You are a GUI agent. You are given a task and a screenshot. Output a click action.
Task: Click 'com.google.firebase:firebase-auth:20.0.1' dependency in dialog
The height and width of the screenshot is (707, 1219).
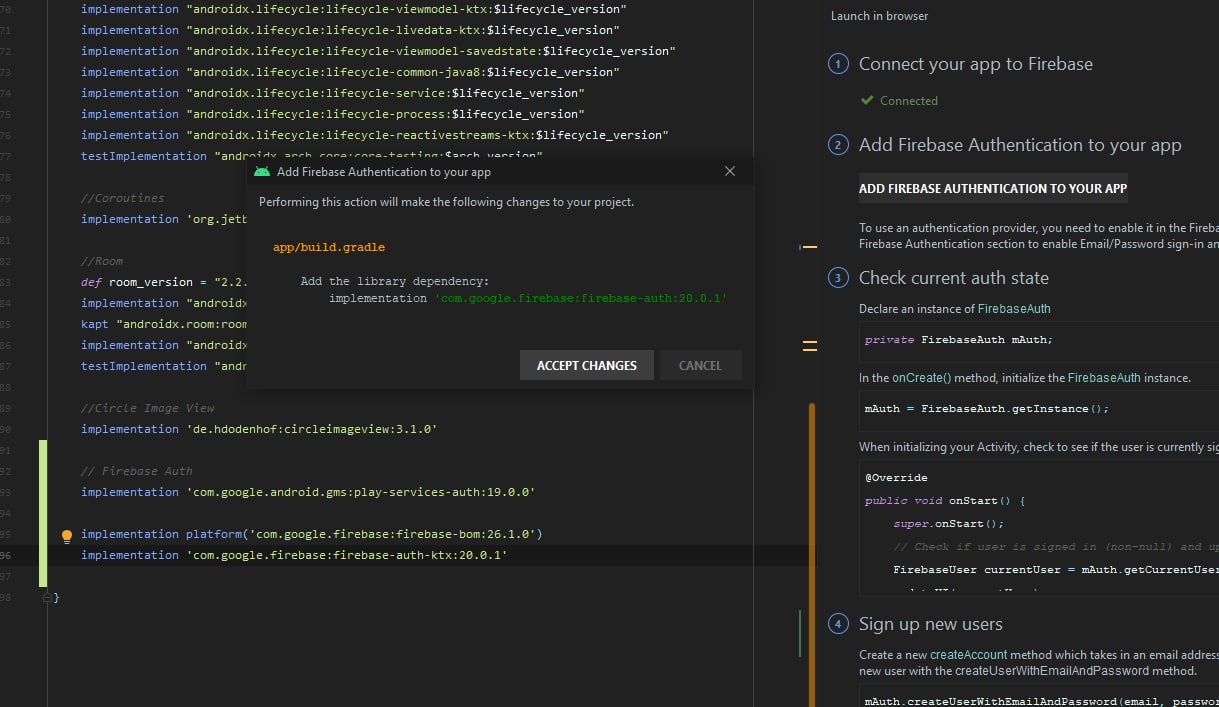tap(581, 298)
